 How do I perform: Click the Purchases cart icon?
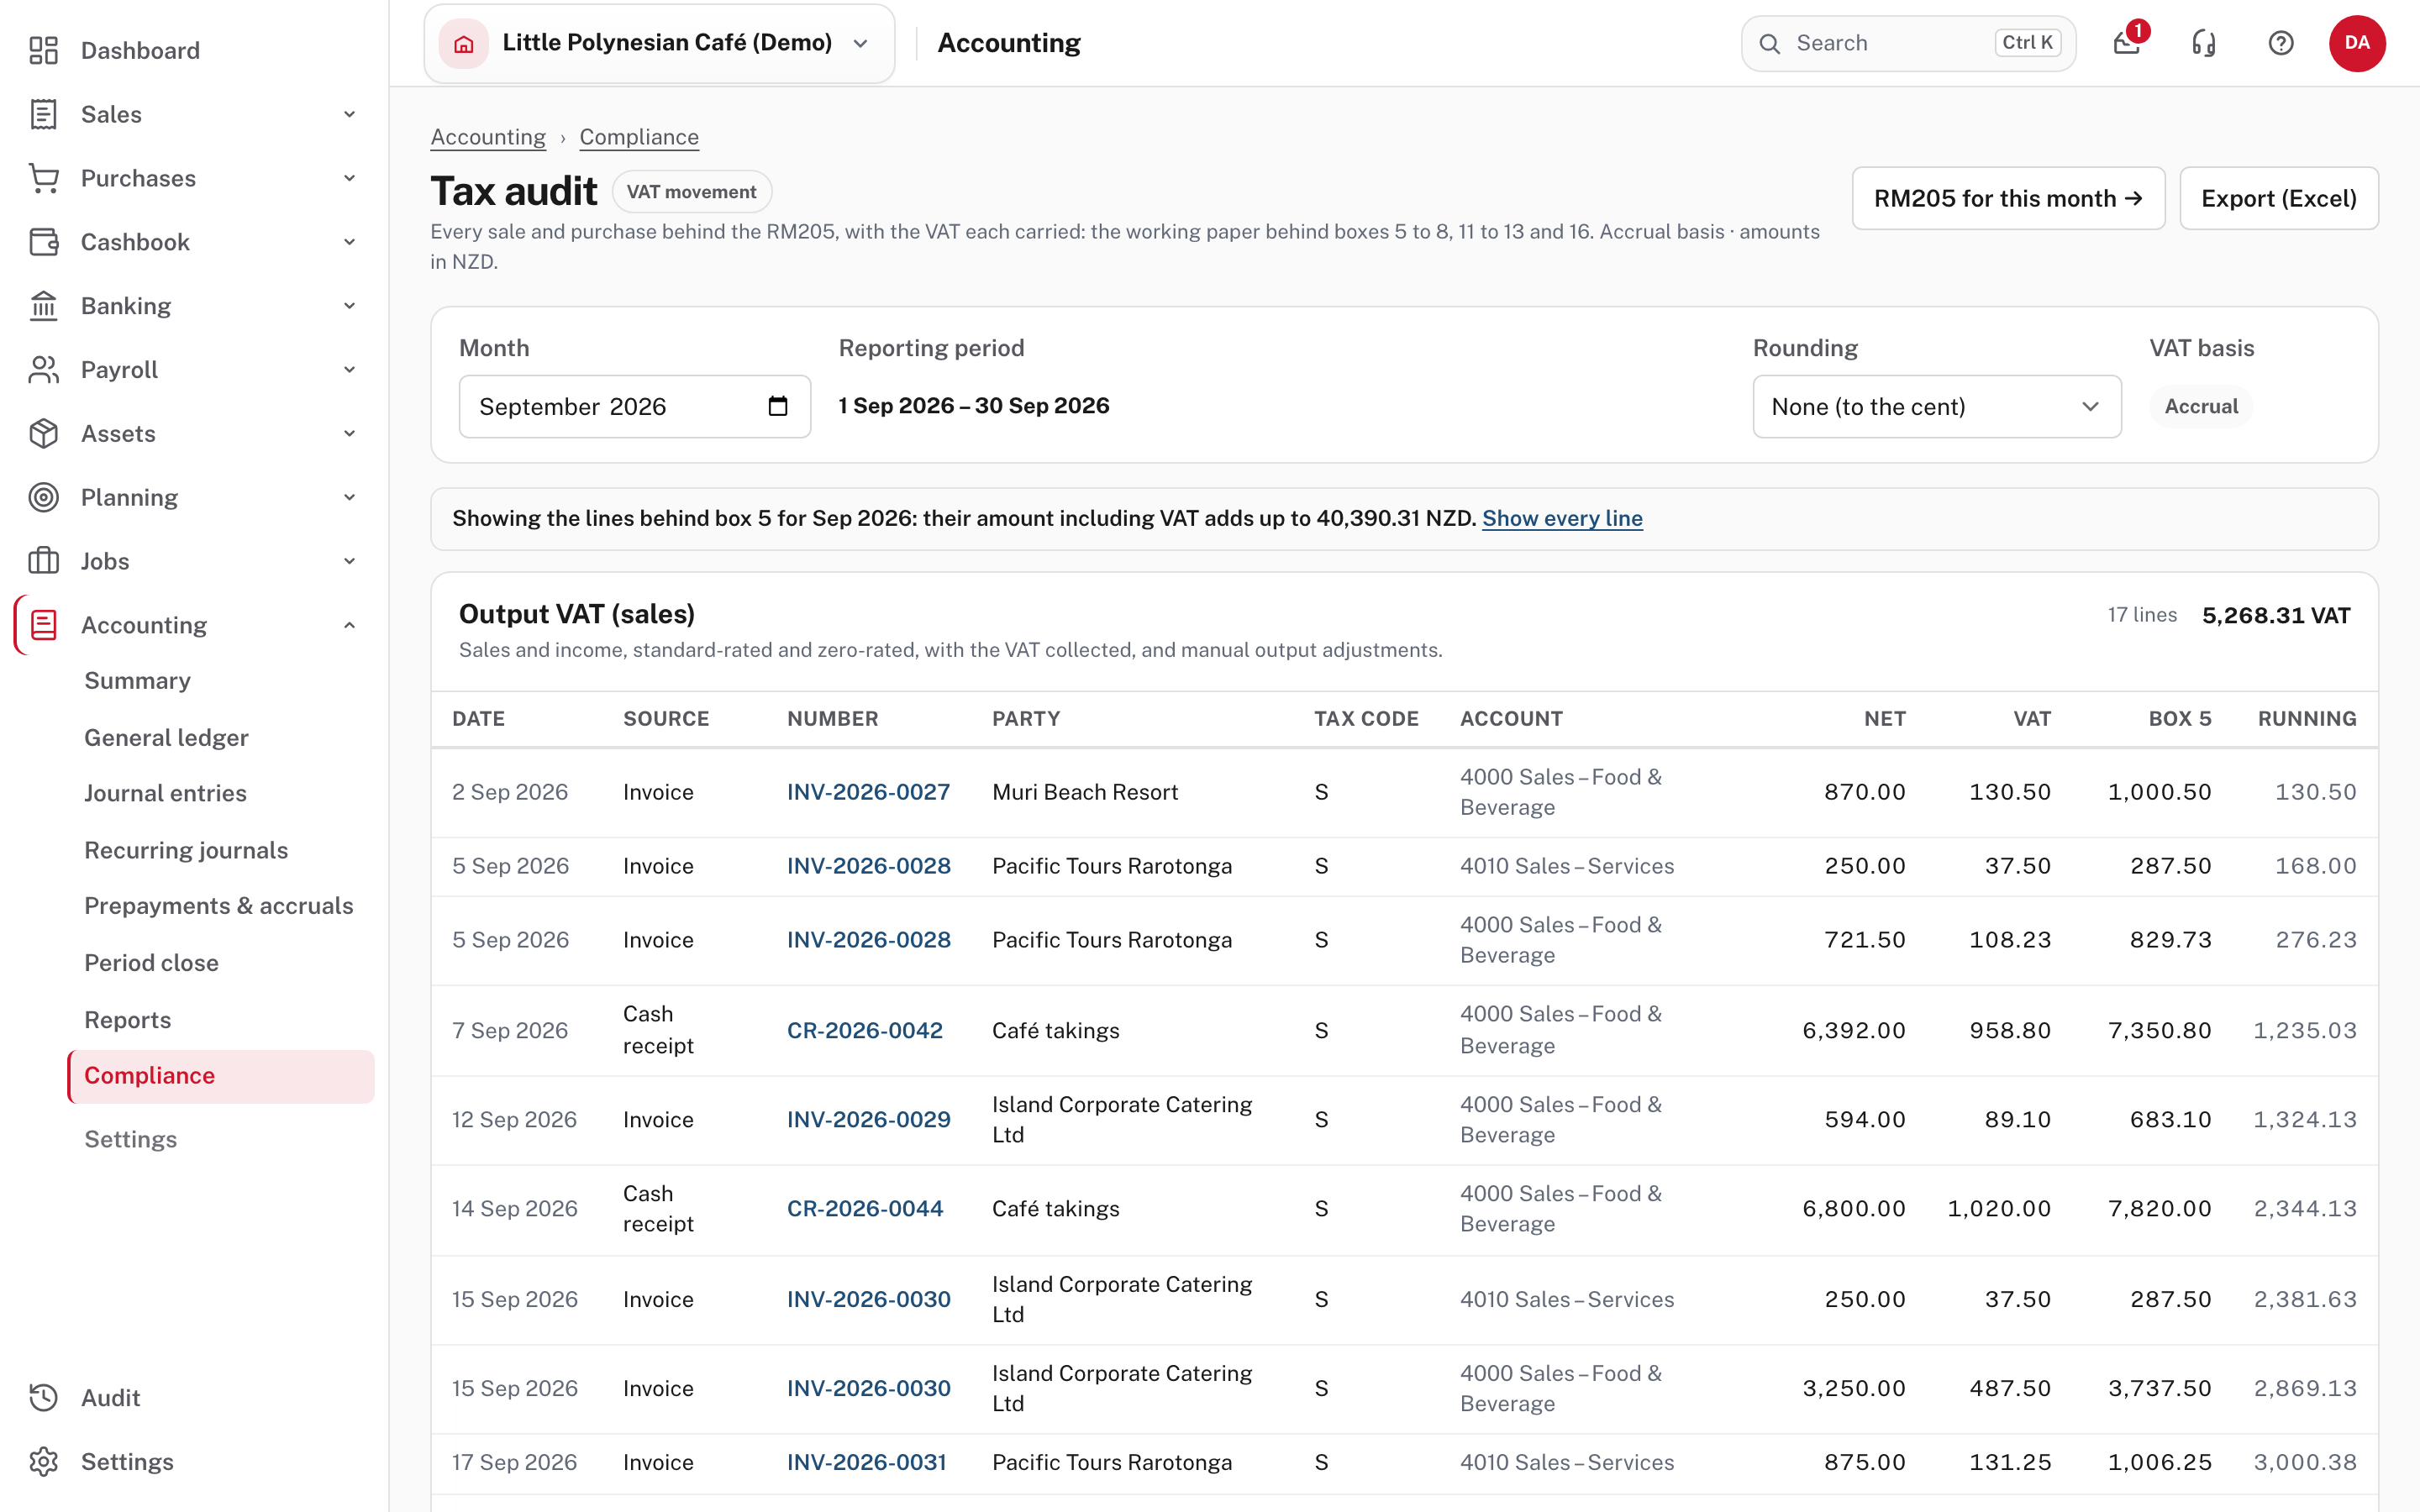(x=43, y=178)
